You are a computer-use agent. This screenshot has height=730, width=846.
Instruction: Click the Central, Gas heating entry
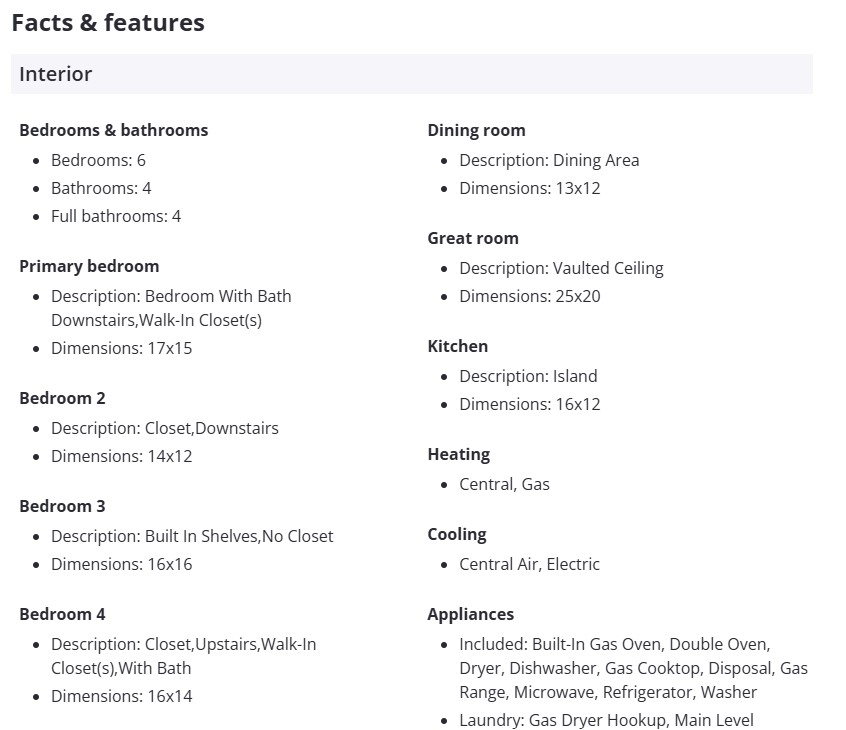coord(504,484)
